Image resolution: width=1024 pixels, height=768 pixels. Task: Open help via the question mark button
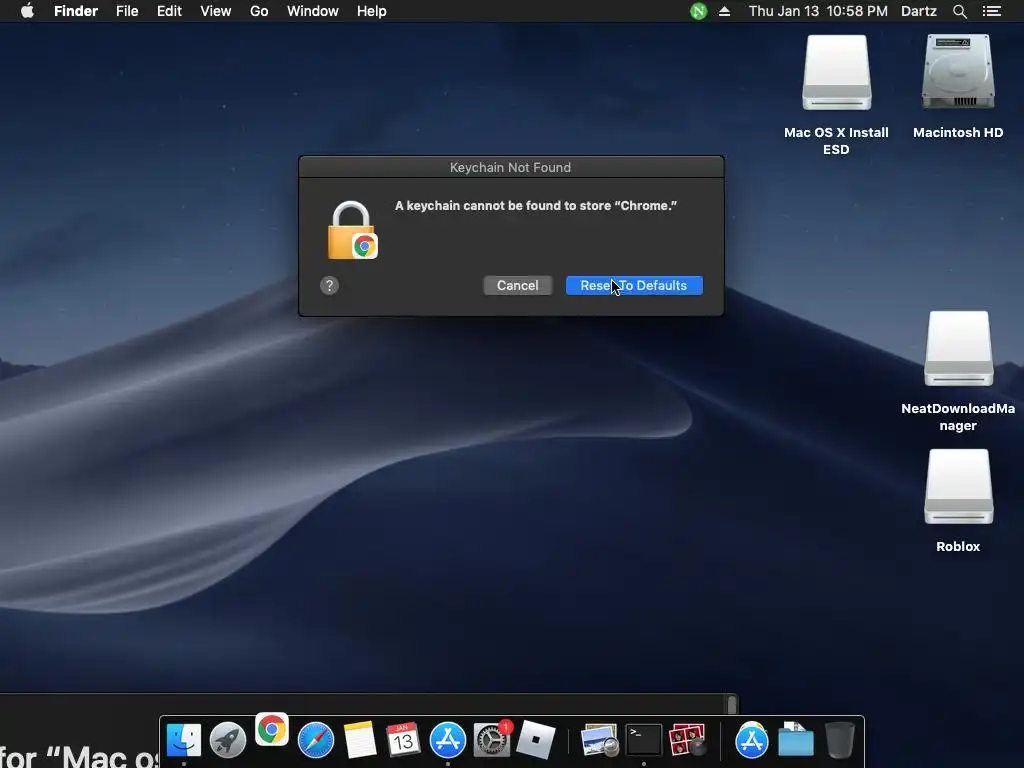(329, 285)
